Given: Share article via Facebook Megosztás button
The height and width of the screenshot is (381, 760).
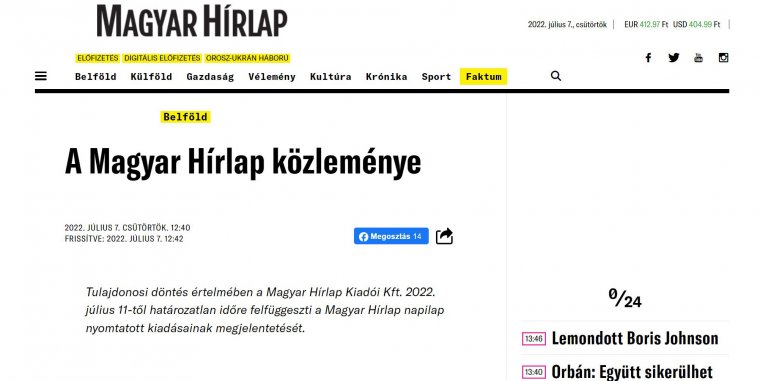Looking at the screenshot, I should pyautogui.click(x=391, y=236).
